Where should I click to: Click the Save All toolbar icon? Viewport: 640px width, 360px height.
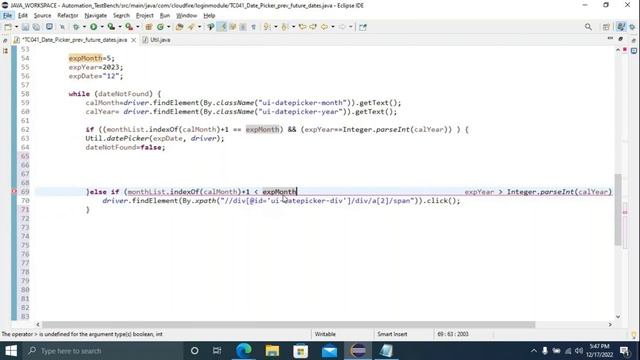pos(36,27)
